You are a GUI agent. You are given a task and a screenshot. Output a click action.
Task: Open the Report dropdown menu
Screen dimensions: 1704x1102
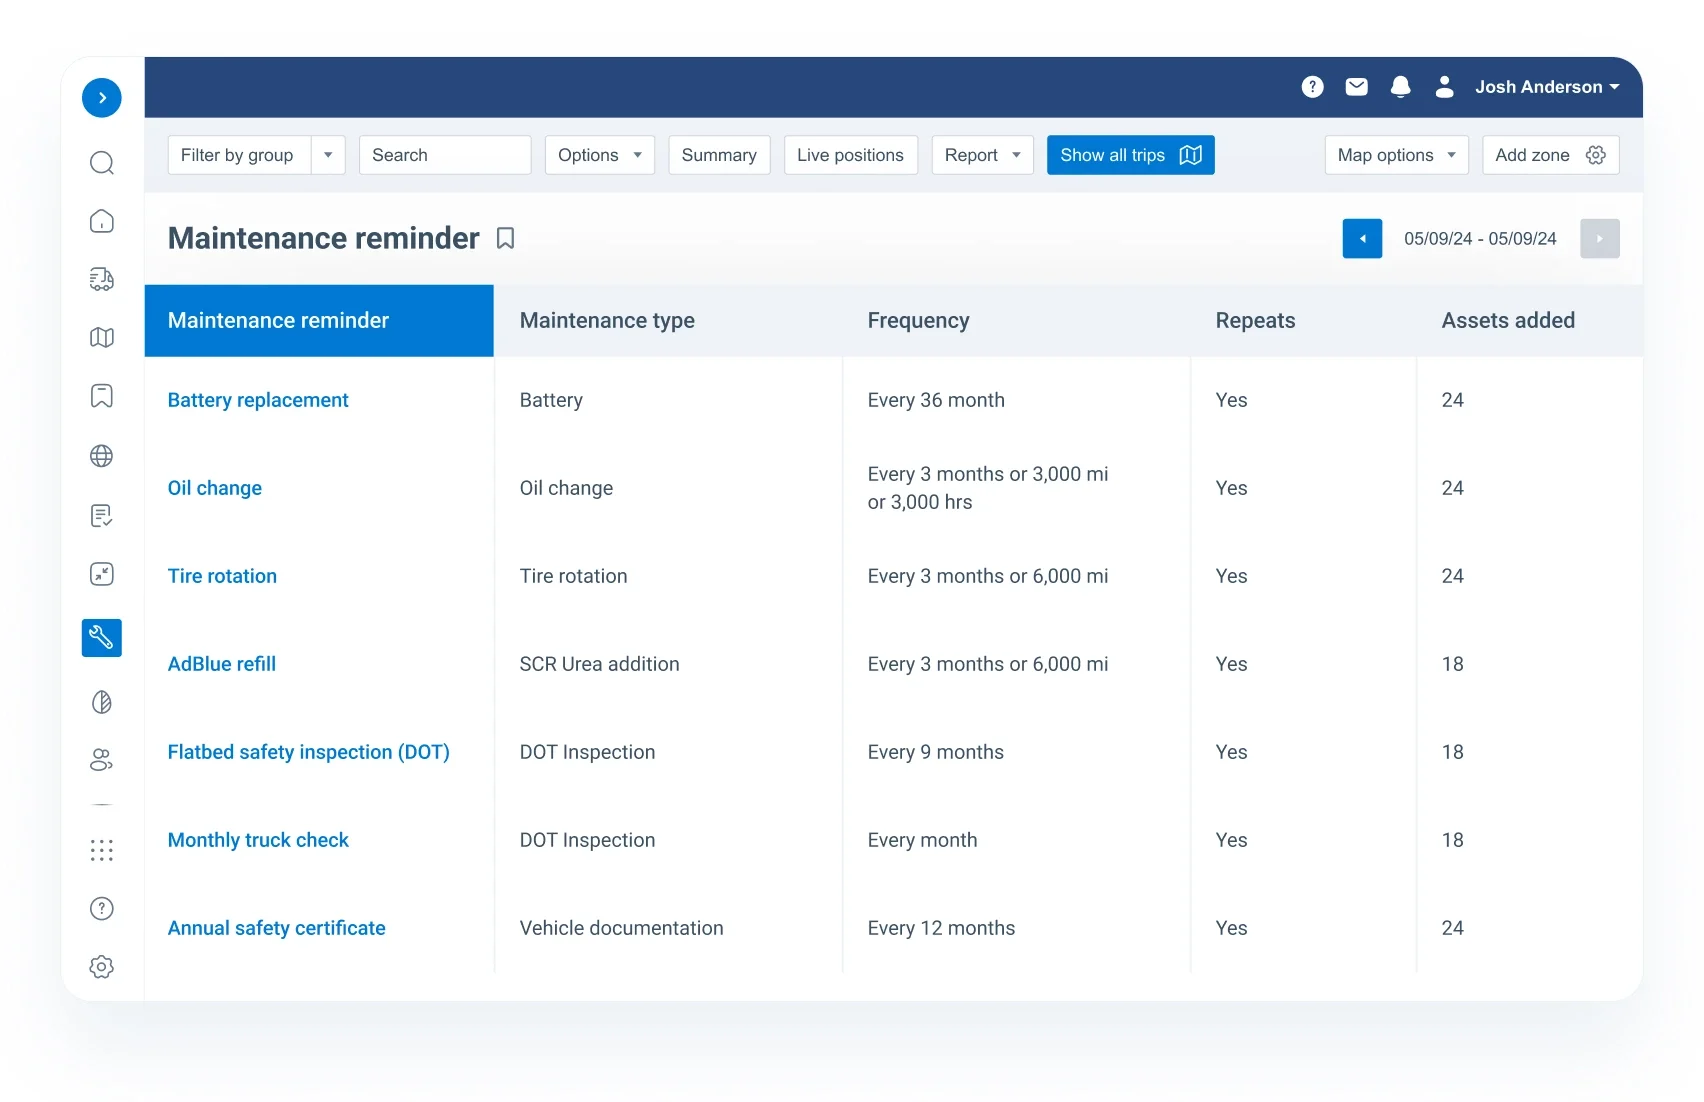[981, 155]
